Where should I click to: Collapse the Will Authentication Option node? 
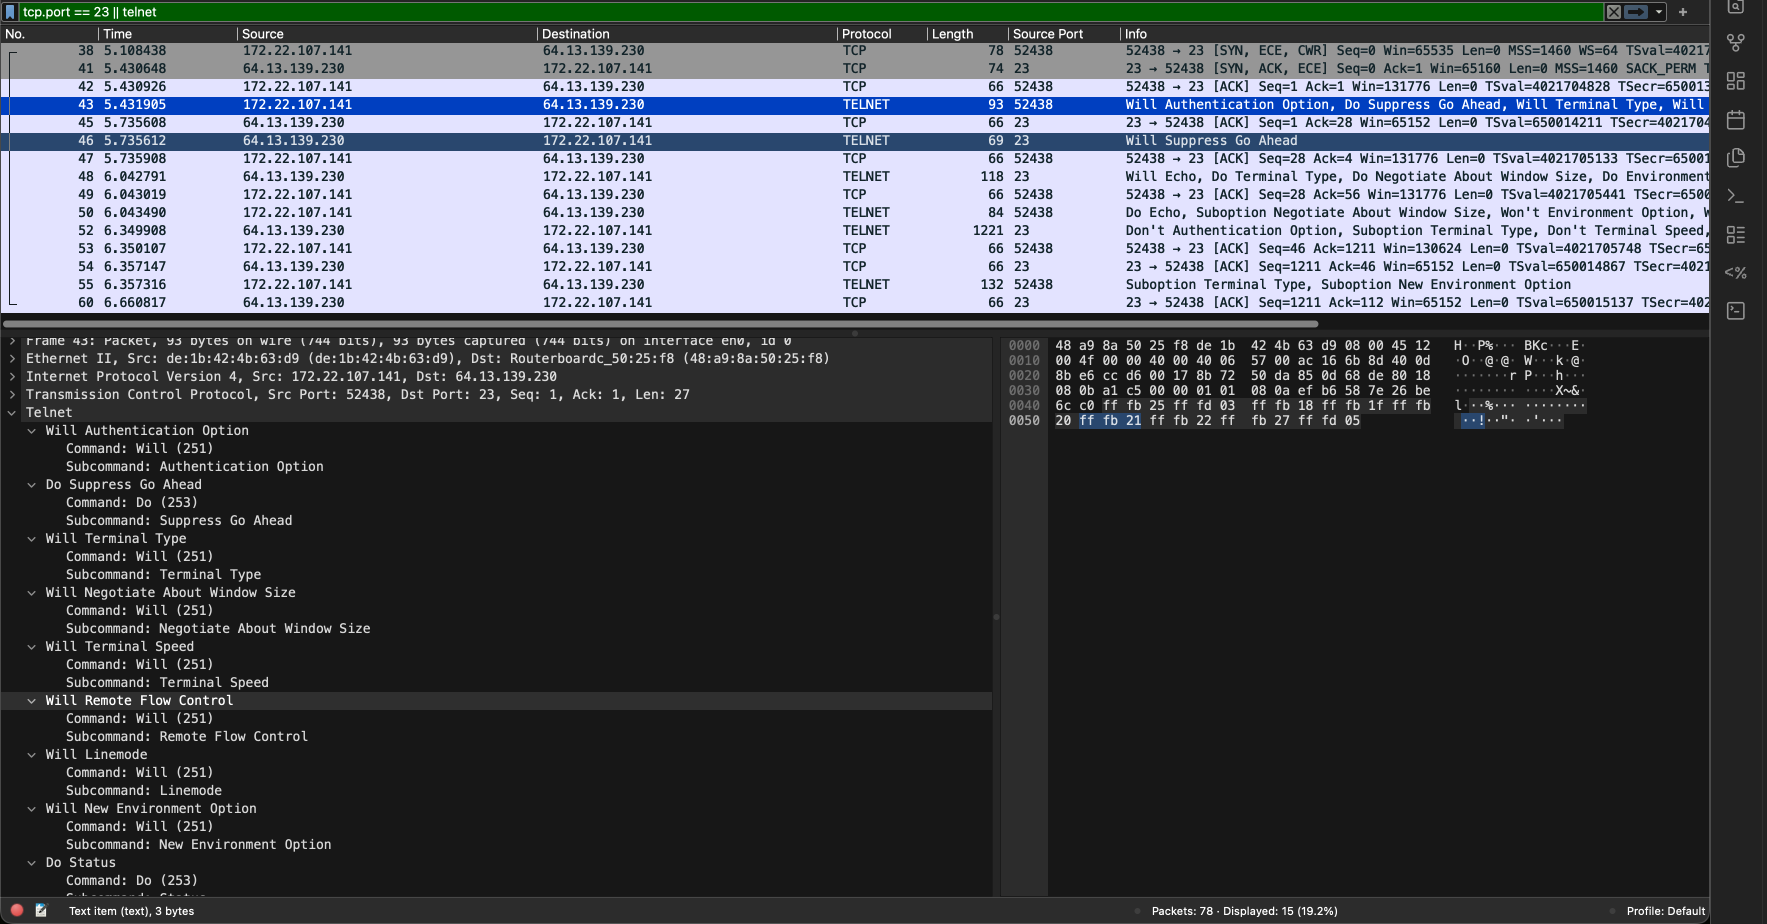point(32,431)
